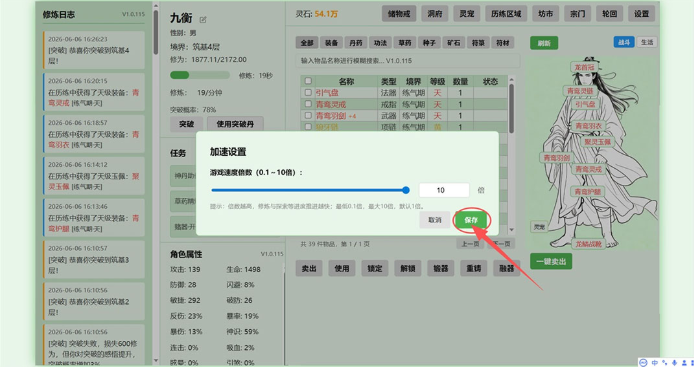Open the 筑基4层 breakthrough log entry
The image size is (694, 367).
pos(94,50)
